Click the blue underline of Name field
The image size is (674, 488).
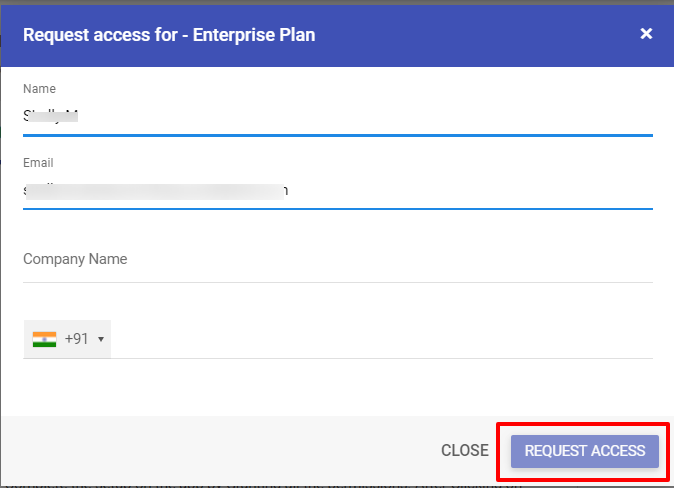point(338,135)
